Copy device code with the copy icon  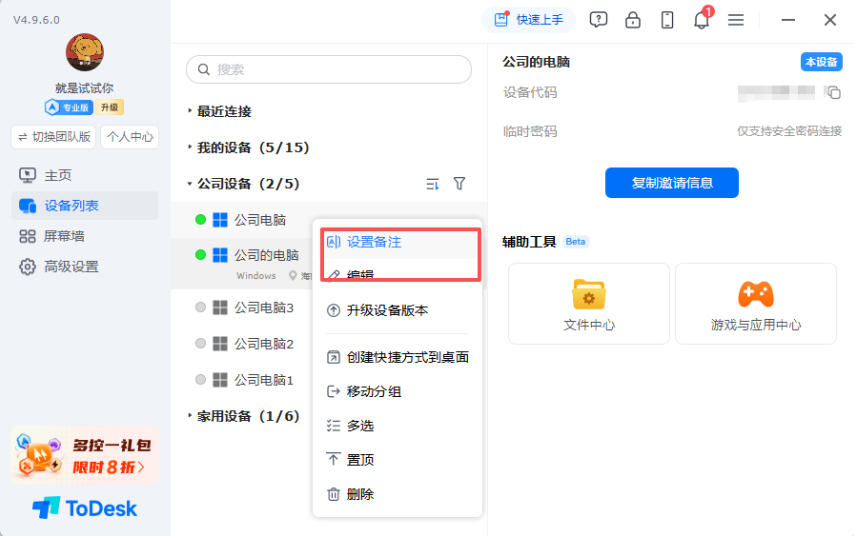[x=833, y=93]
